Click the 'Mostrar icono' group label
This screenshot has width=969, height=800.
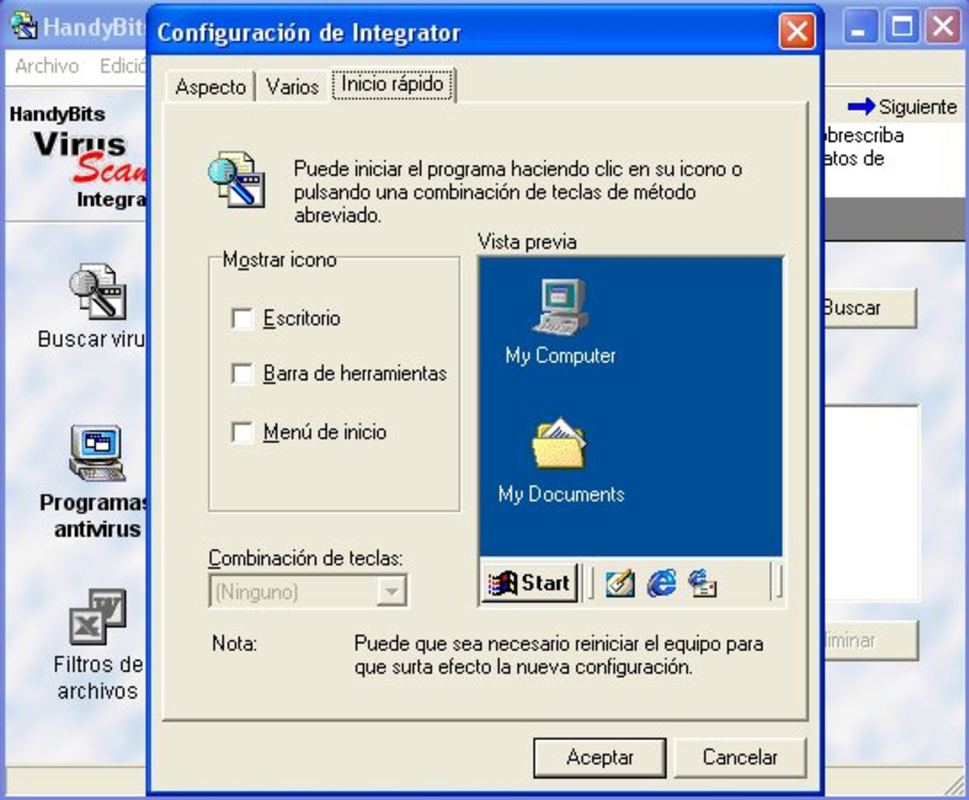[279, 260]
